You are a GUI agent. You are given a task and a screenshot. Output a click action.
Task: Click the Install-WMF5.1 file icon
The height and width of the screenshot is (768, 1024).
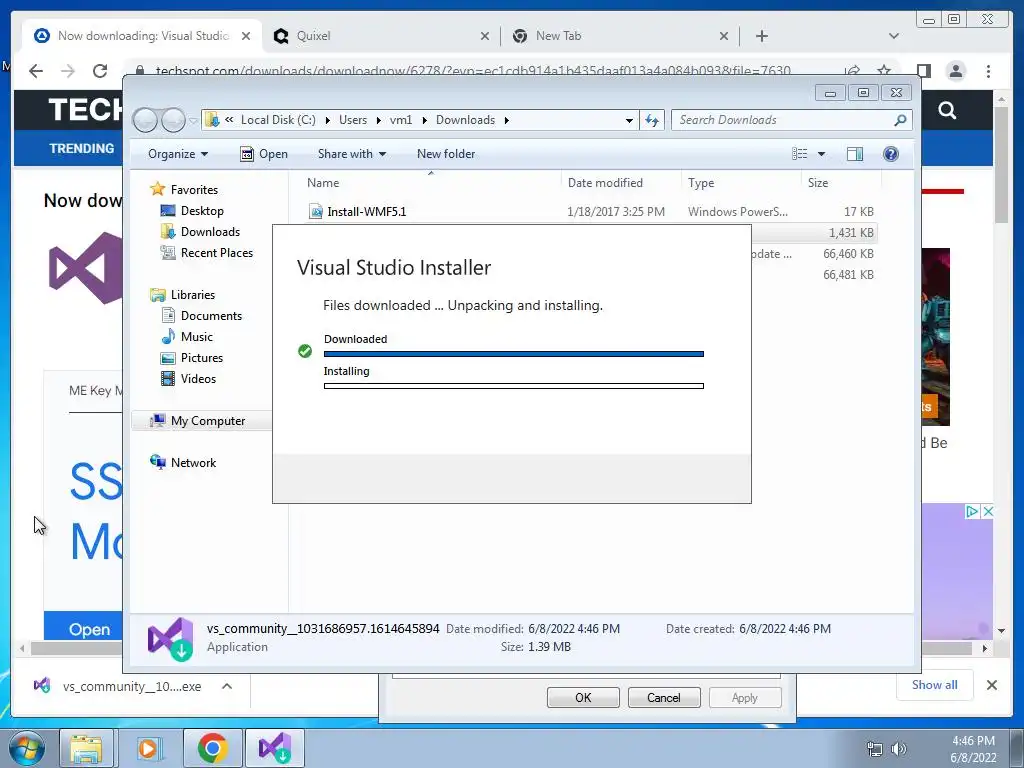(316, 212)
